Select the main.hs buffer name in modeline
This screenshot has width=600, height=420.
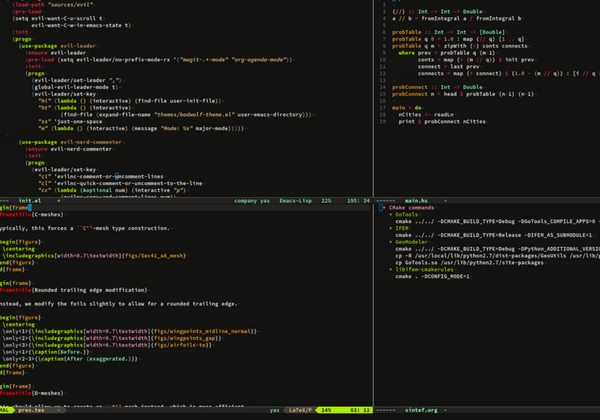[x=416, y=200]
